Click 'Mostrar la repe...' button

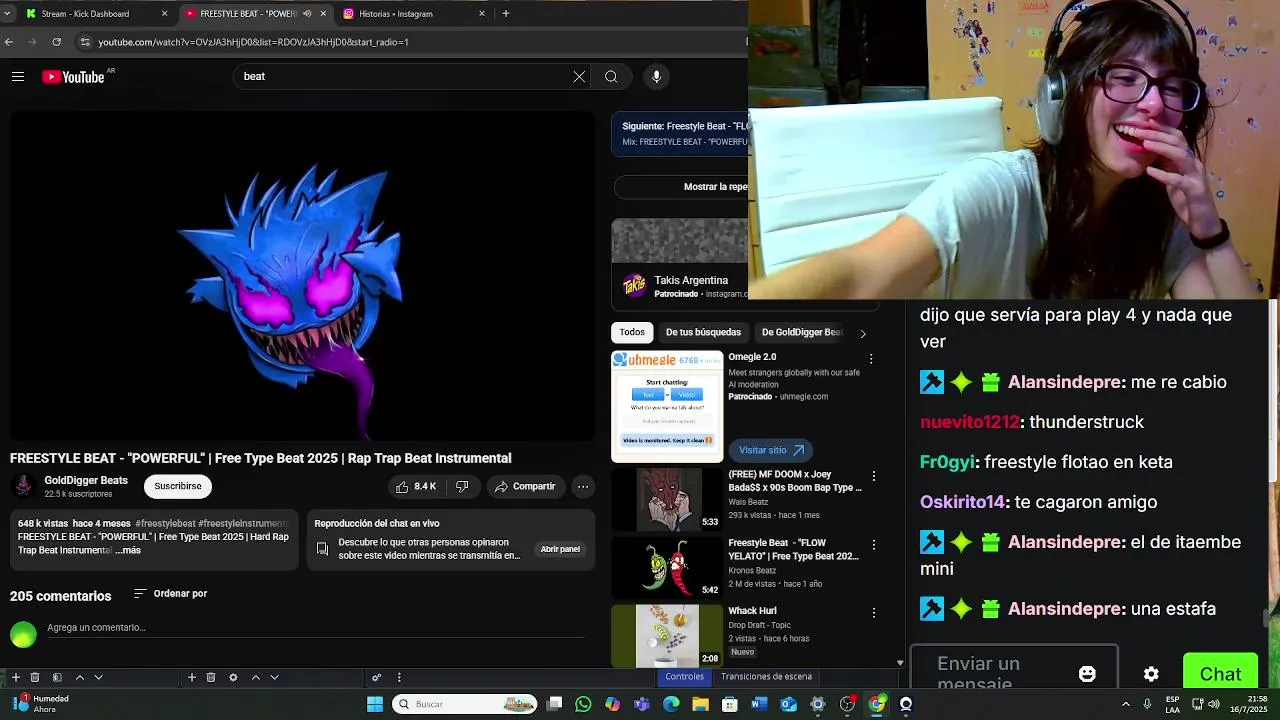point(681,187)
